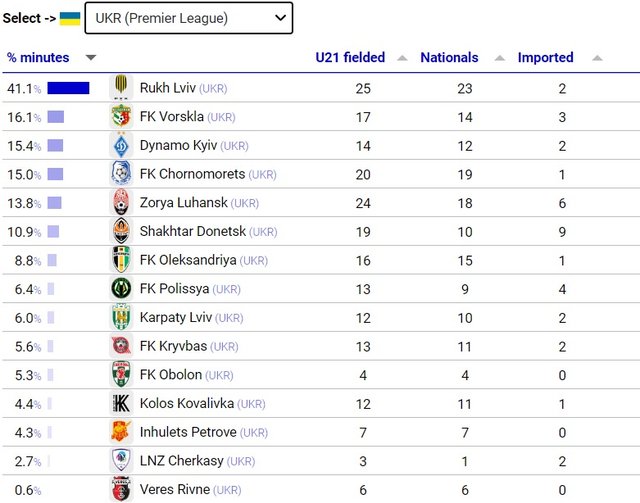Image resolution: width=640 pixels, height=503 pixels.
Task: Click the Ukraine flag icon beside Select
Action: (x=70, y=18)
